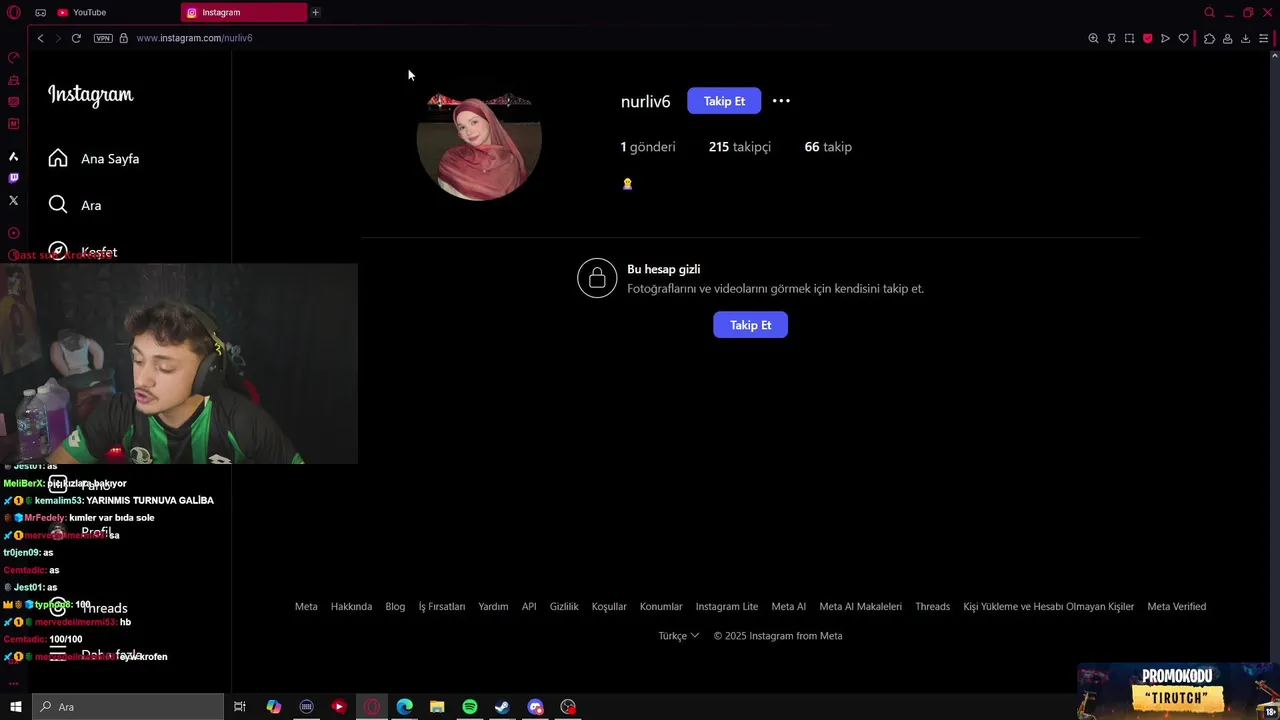This screenshot has height=720, width=1280.
Task: Open the pinboard pin icon
Action: (x=1111, y=38)
